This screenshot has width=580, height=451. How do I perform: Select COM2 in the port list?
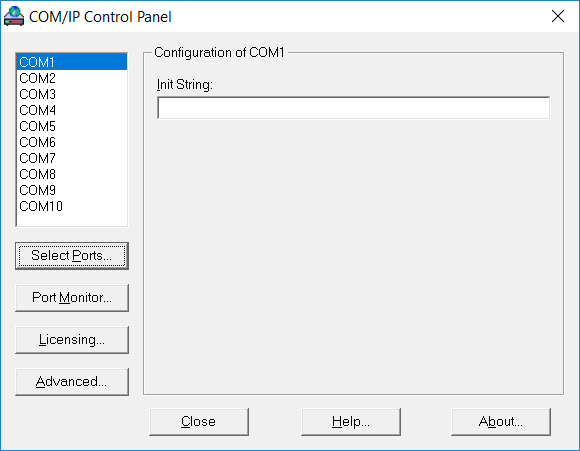[x=72, y=78]
